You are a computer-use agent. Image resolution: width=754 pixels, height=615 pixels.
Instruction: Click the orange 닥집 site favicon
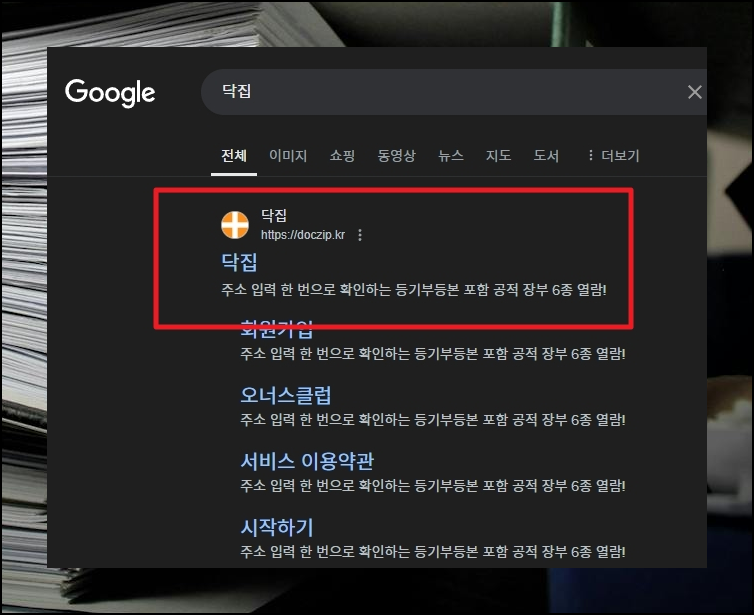tap(235, 225)
